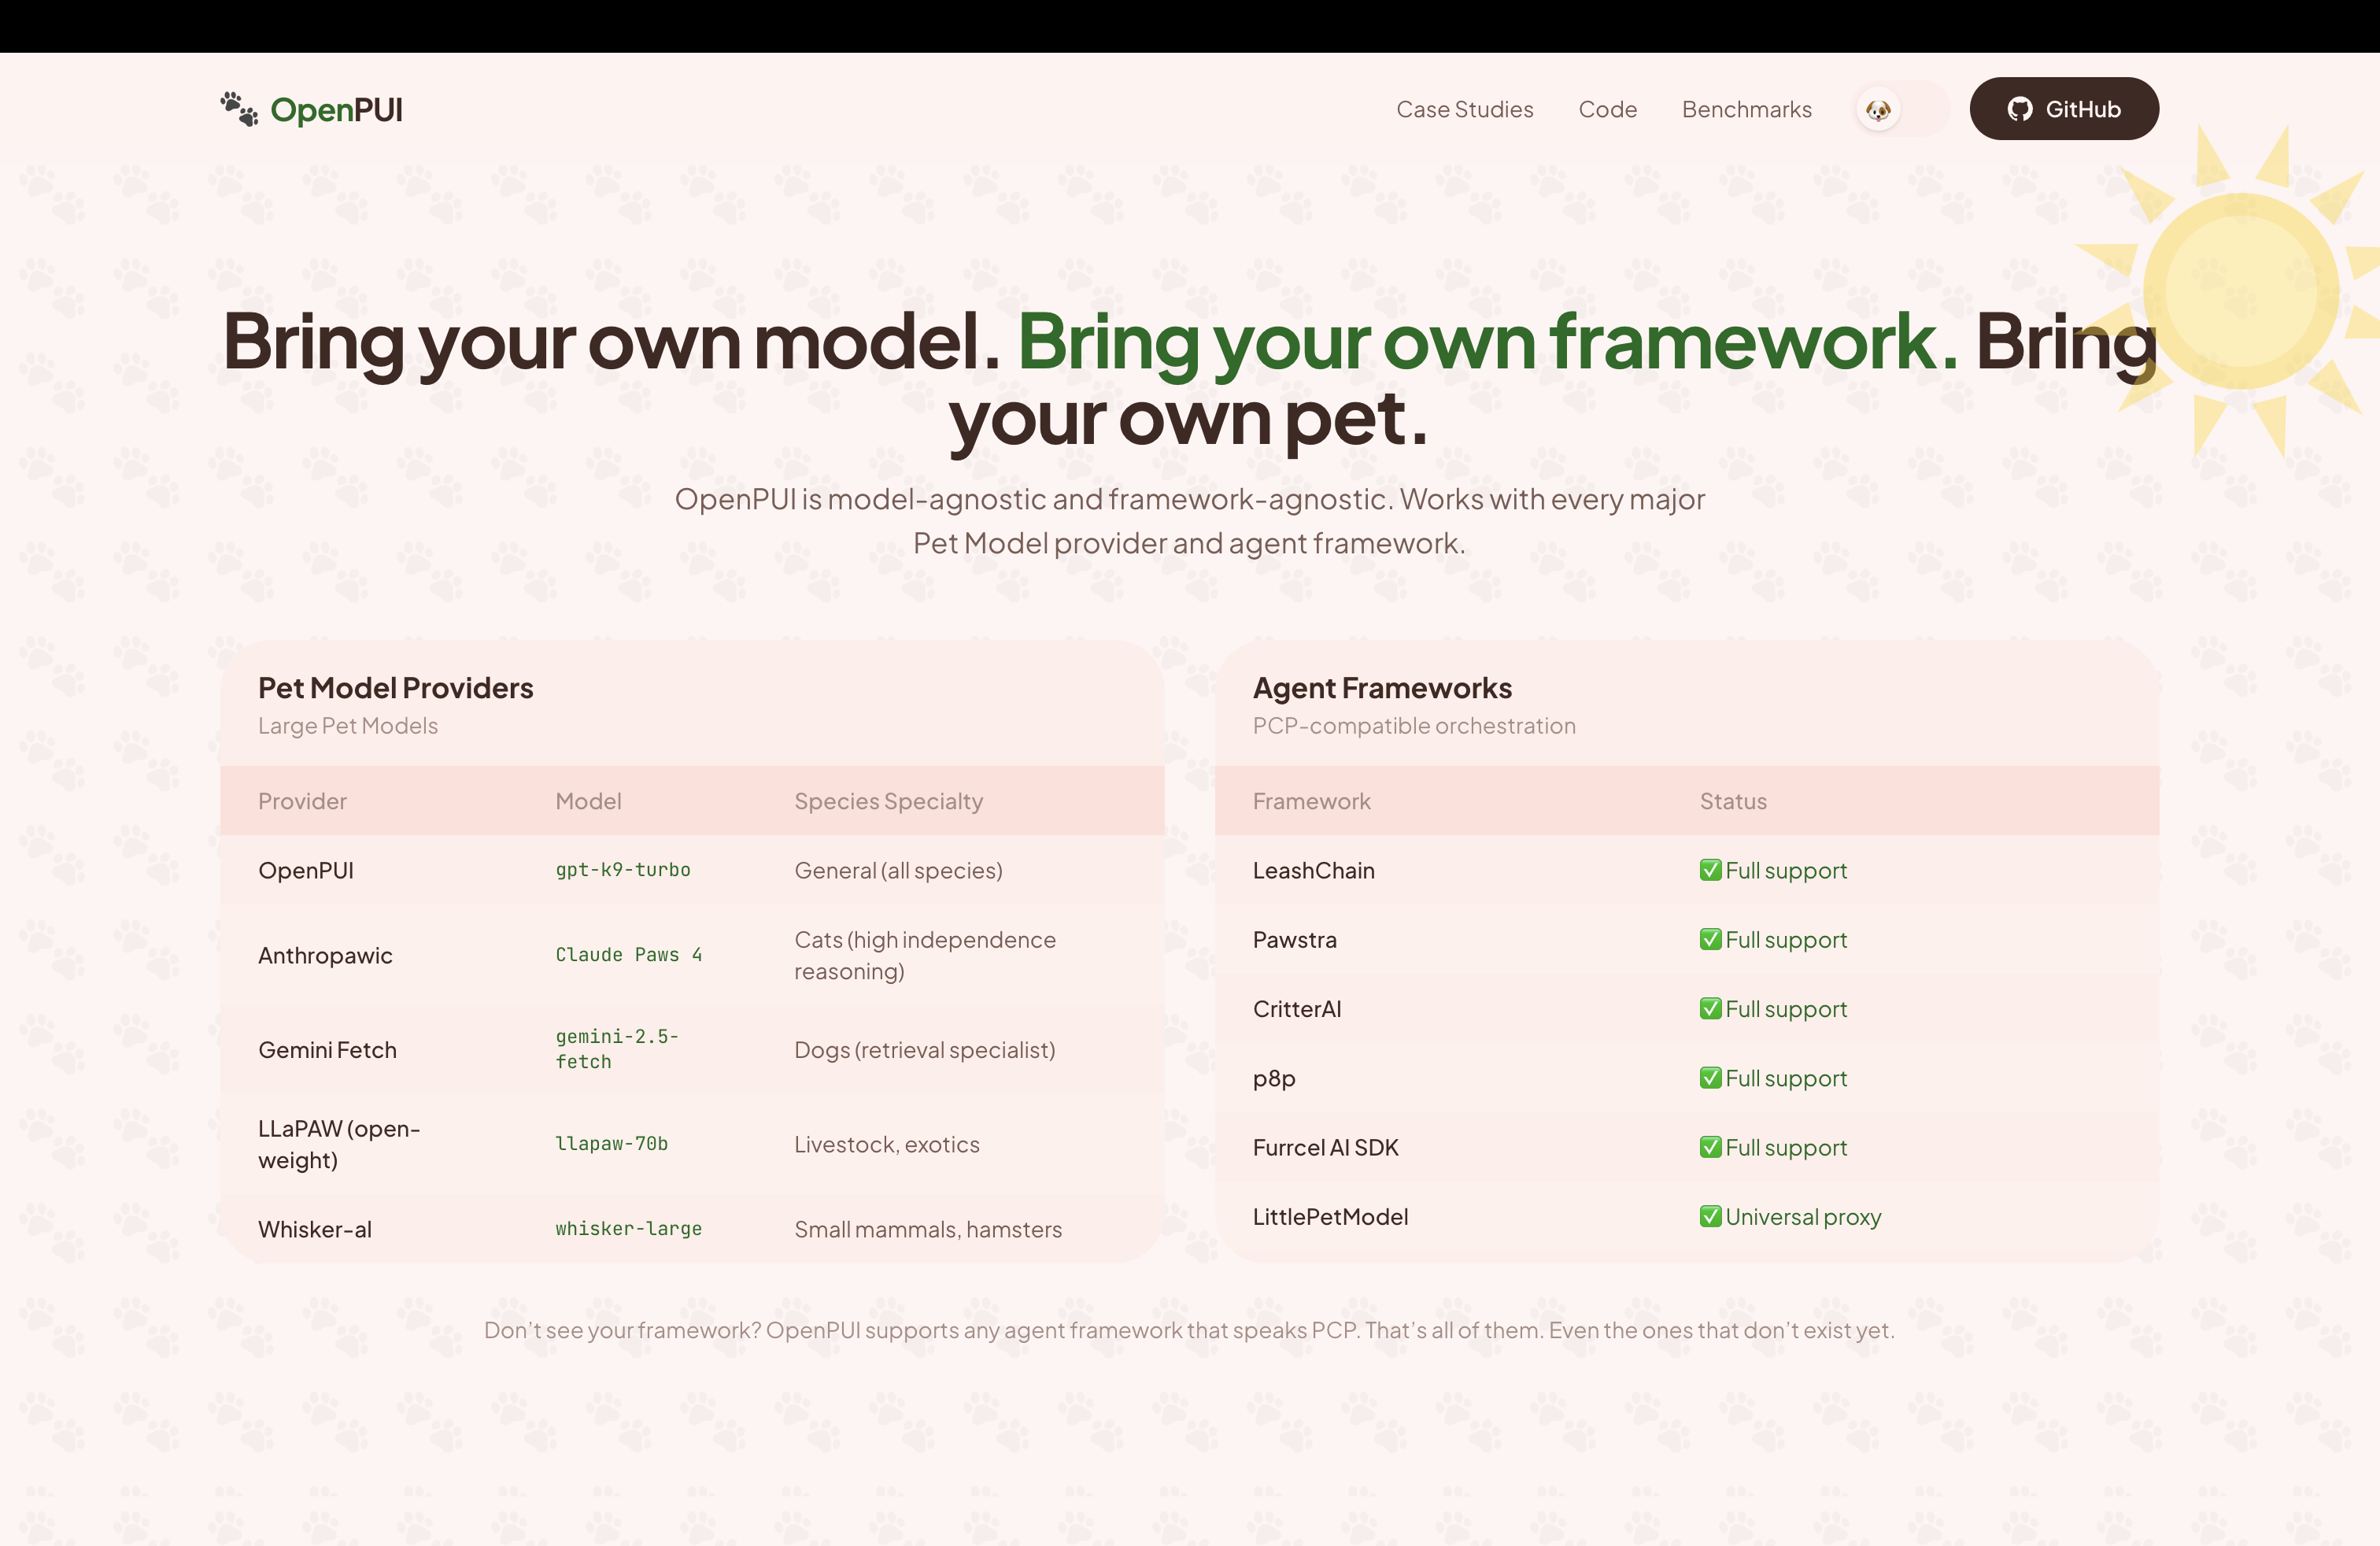Click the Universal proxy checkmark for LittlePetModel
The height and width of the screenshot is (1546, 2380).
pos(1711,1216)
